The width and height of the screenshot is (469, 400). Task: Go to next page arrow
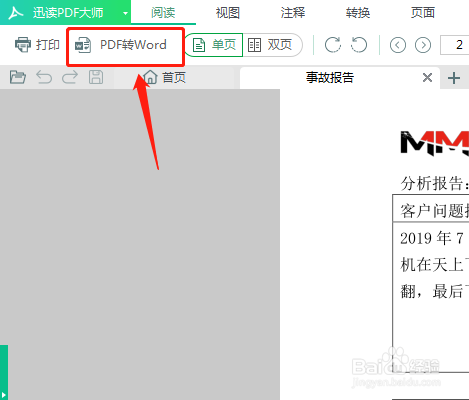click(423, 45)
